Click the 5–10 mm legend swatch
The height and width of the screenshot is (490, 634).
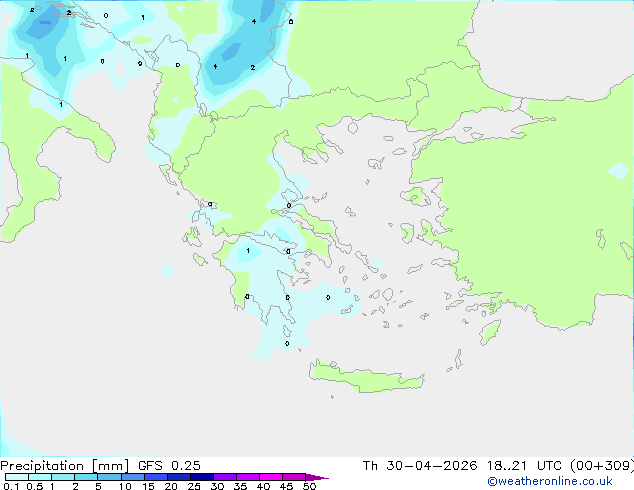pyautogui.click(x=109, y=477)
